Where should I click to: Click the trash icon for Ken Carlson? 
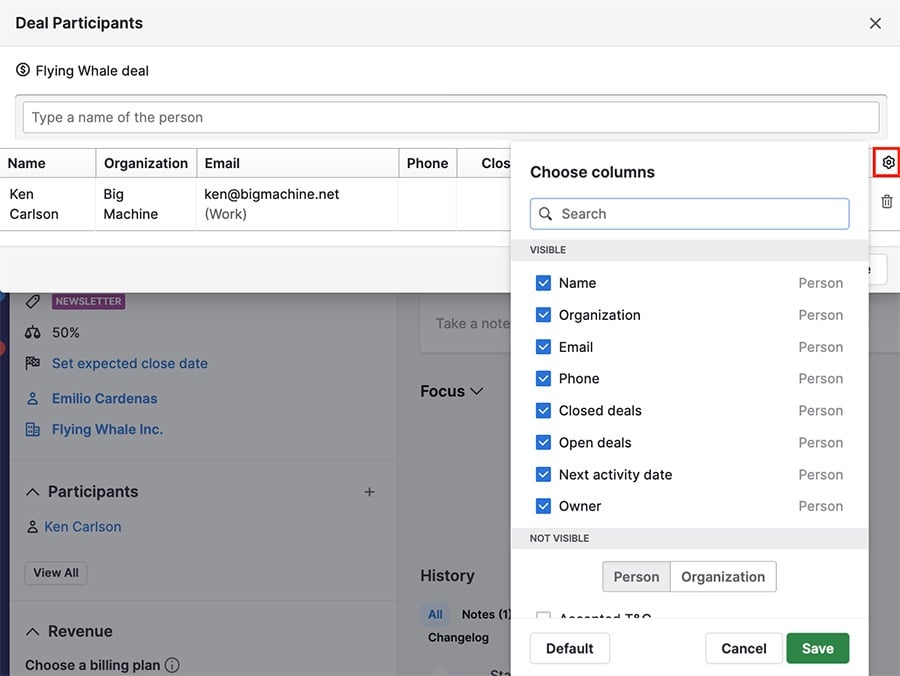(887, 202)
